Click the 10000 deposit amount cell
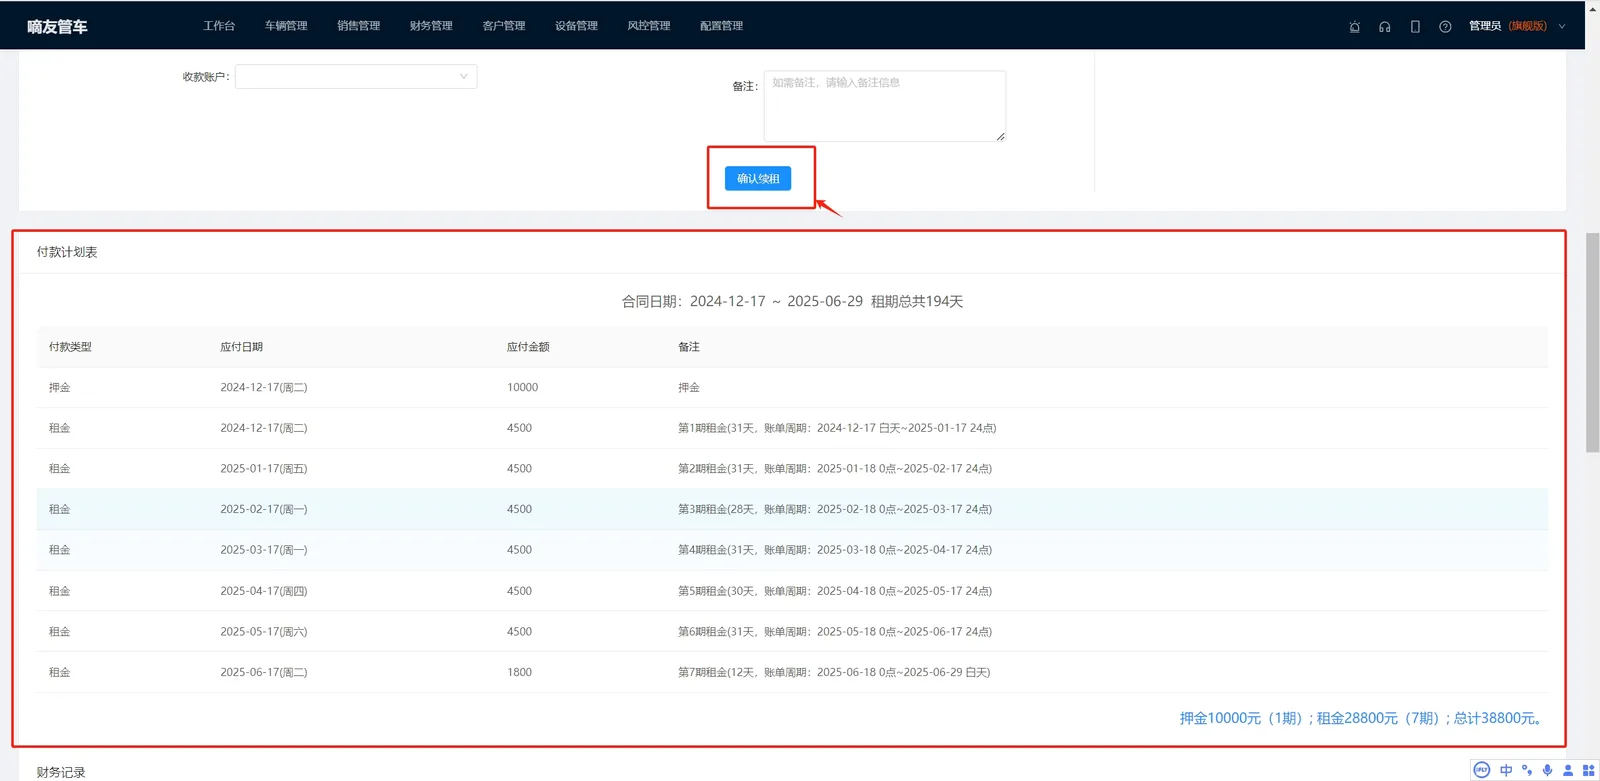The width and height of the screenshot is (1600, 781). [522, 388]
